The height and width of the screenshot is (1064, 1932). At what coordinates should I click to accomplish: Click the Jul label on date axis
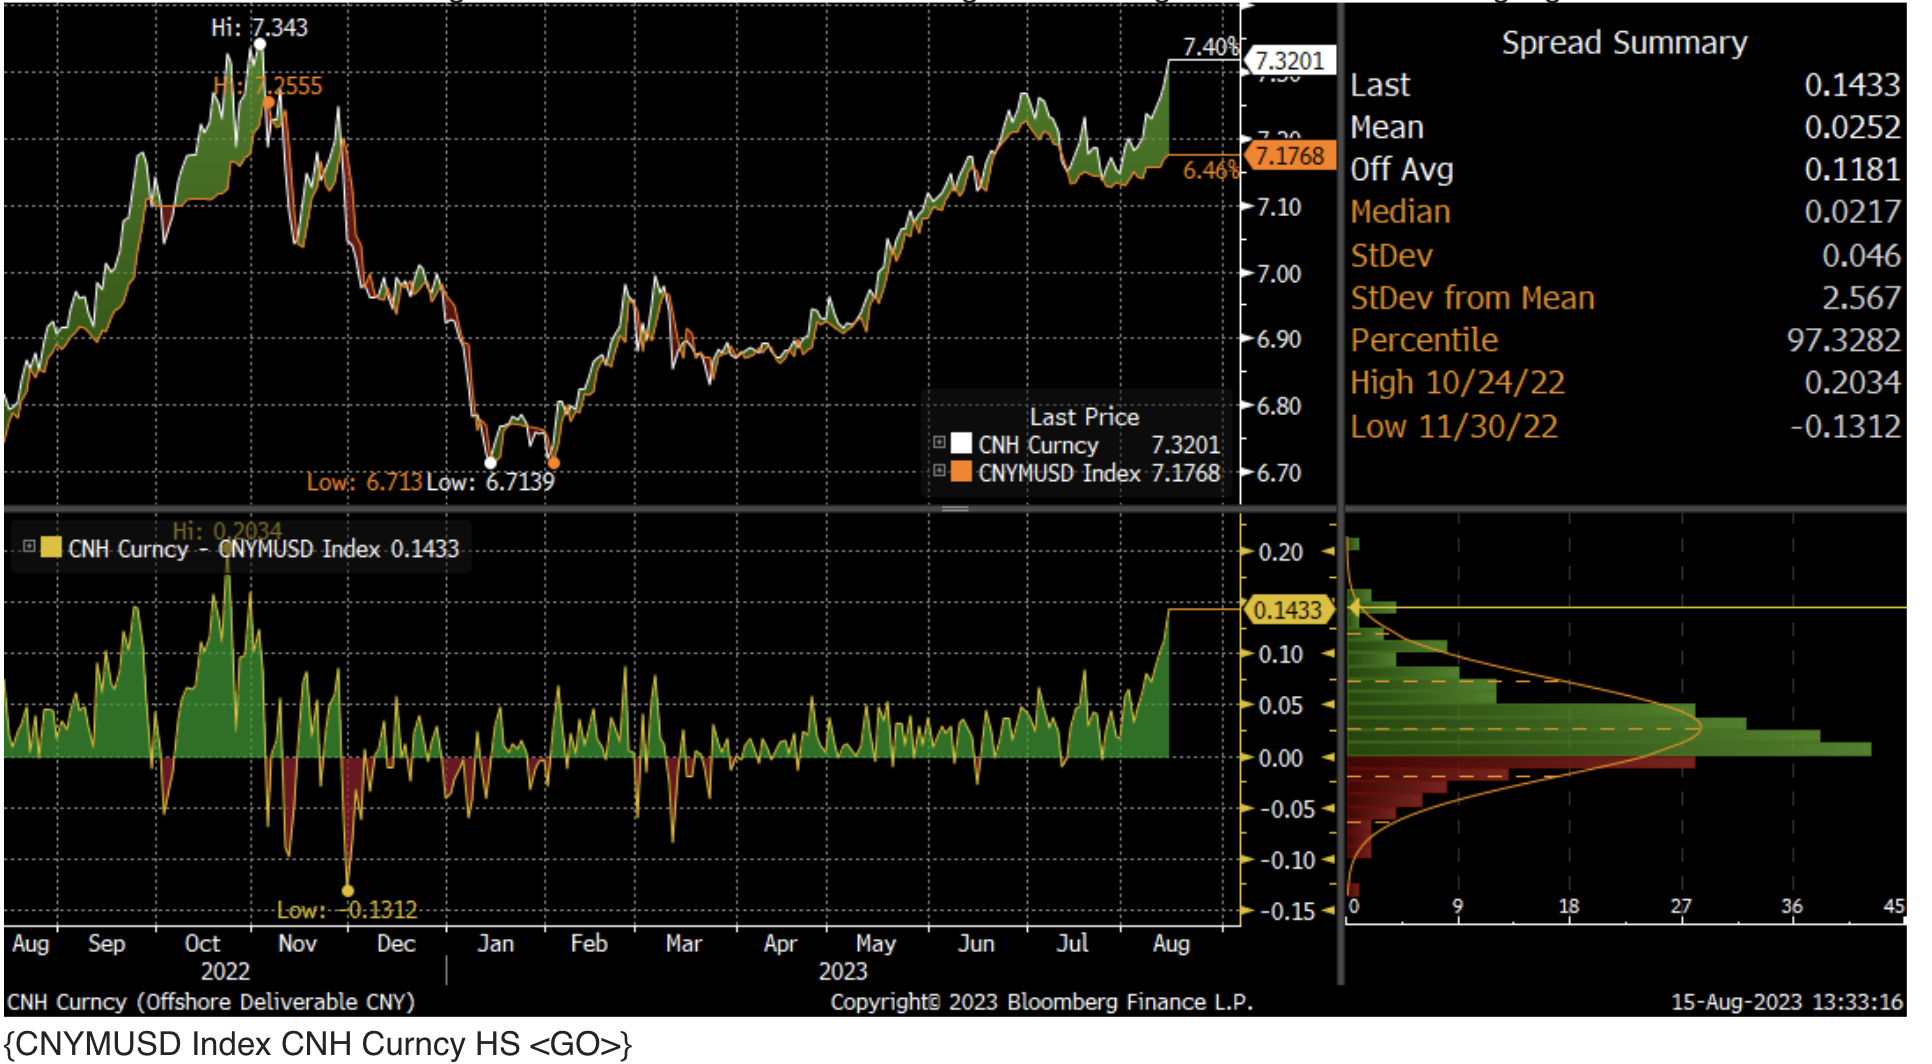(1072, 943)
